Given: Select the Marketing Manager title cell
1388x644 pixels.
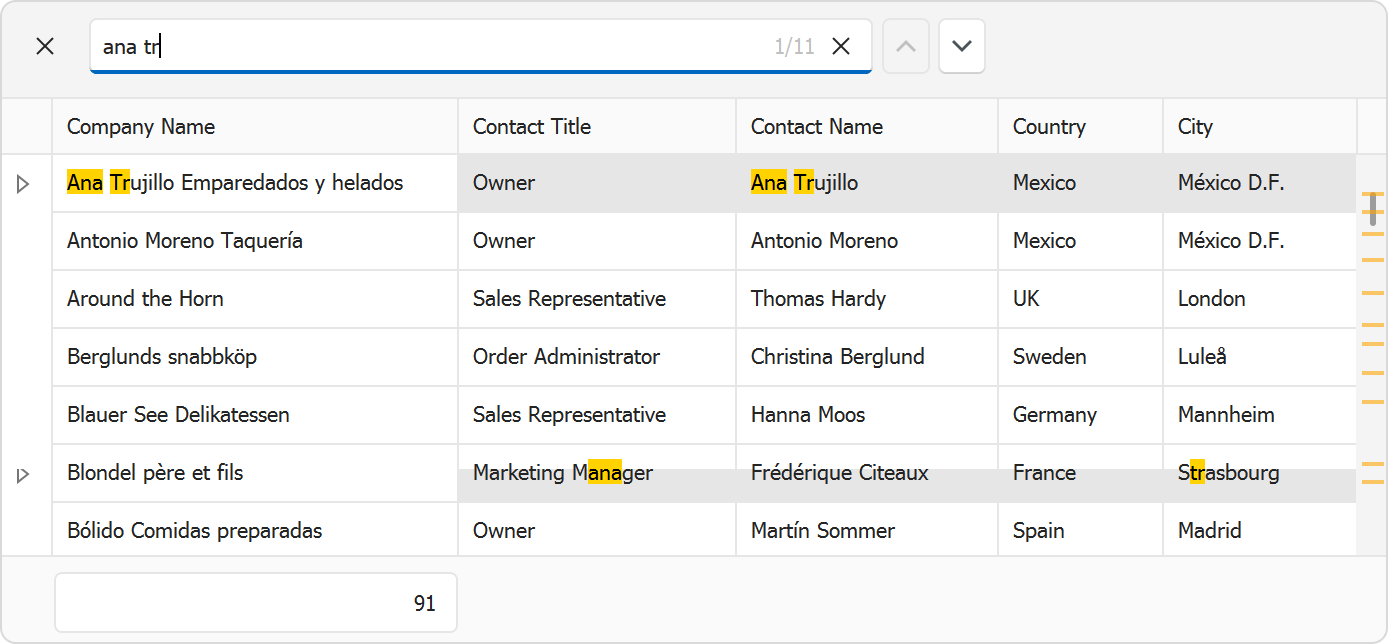Looking at the screenshot, I should point(596,473).
